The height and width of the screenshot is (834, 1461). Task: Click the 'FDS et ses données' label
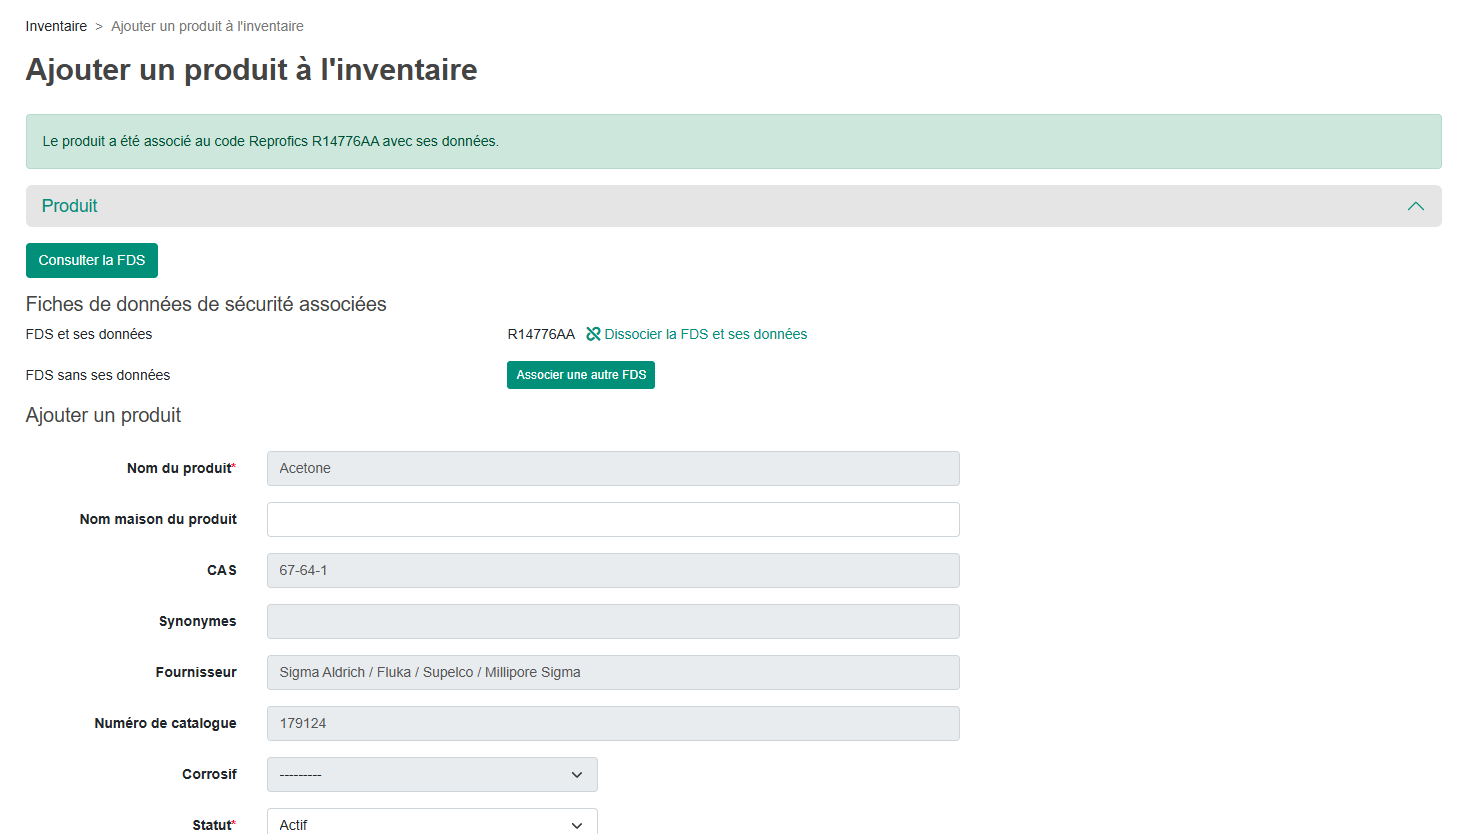89,334
